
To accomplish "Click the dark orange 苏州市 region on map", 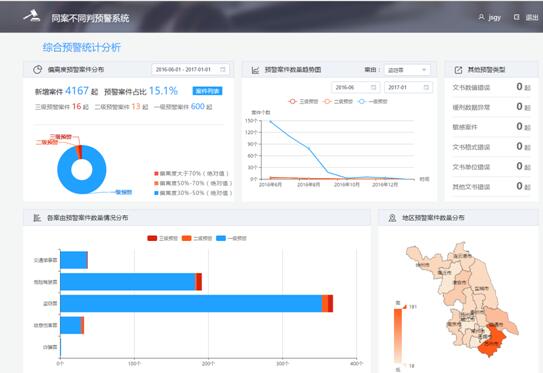I will [x=492, y=340].
